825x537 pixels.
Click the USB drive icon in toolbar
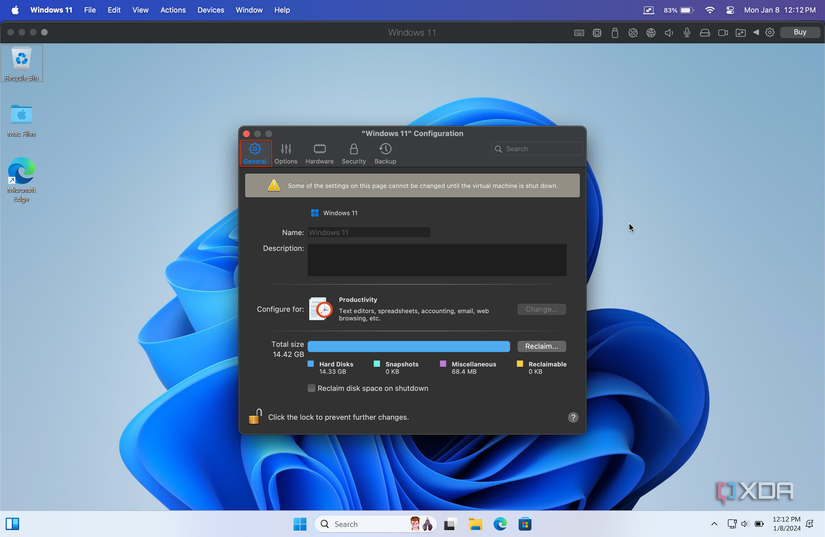[x=615, y=33]
